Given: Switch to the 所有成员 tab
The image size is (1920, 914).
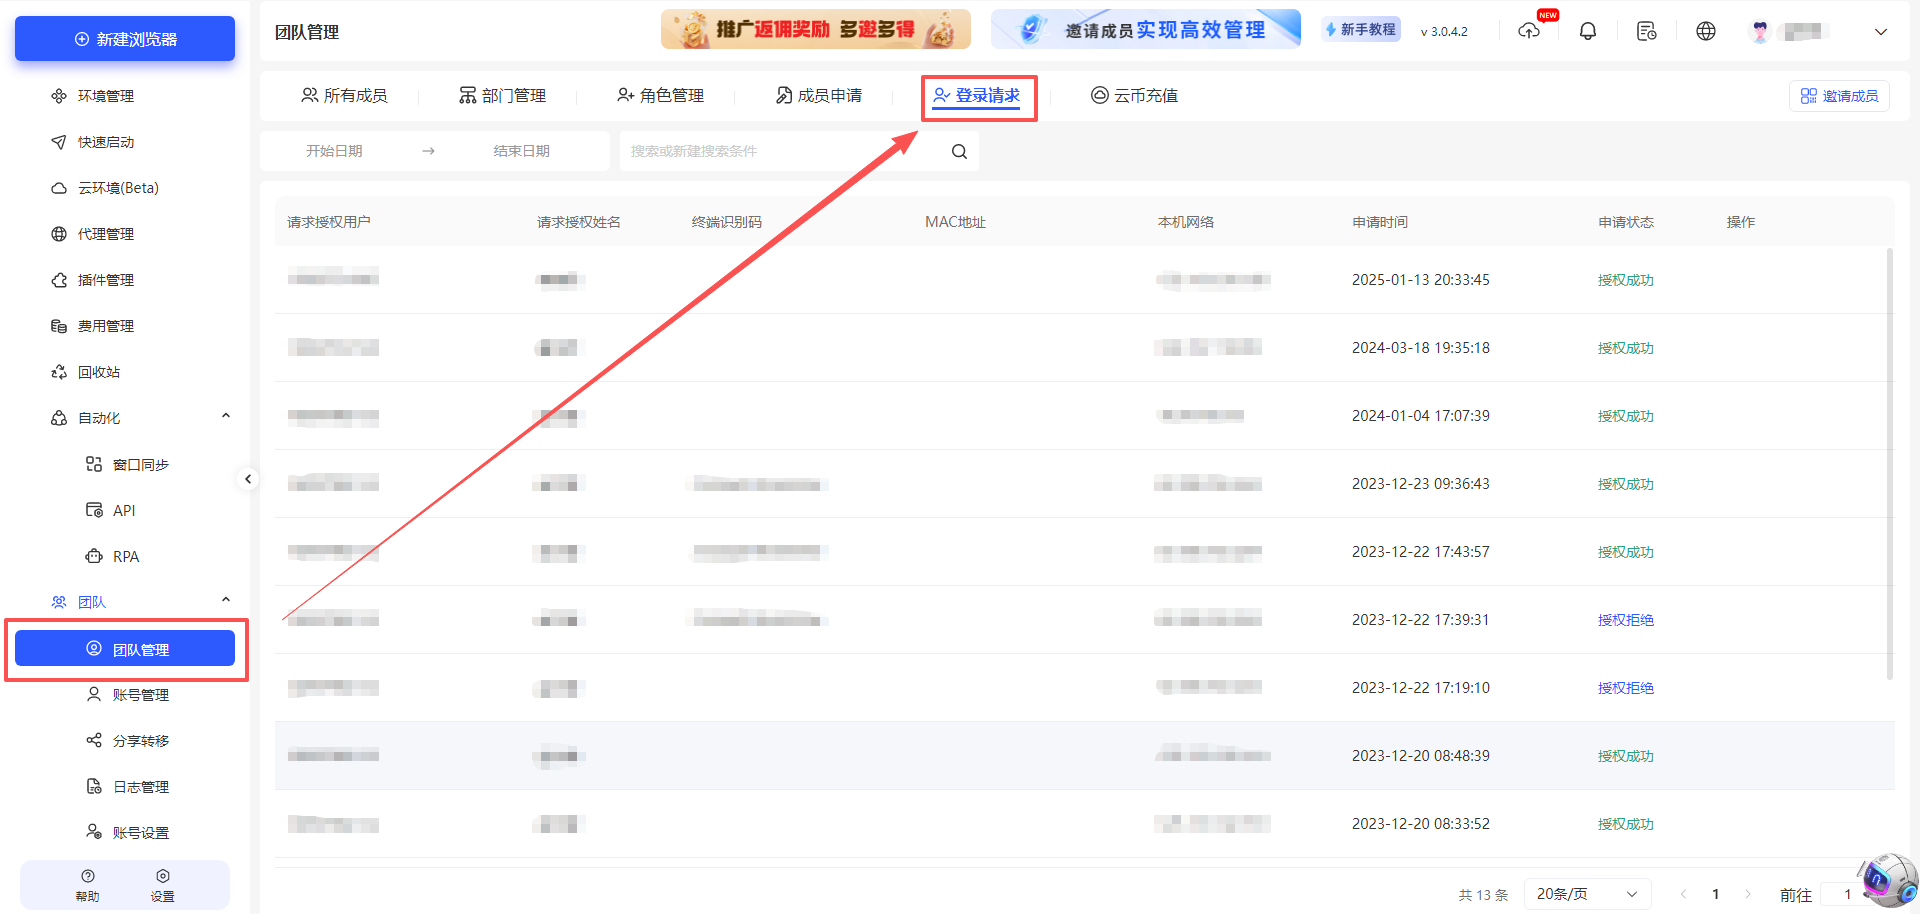Looking at the screenshot, I should point(345,95).
